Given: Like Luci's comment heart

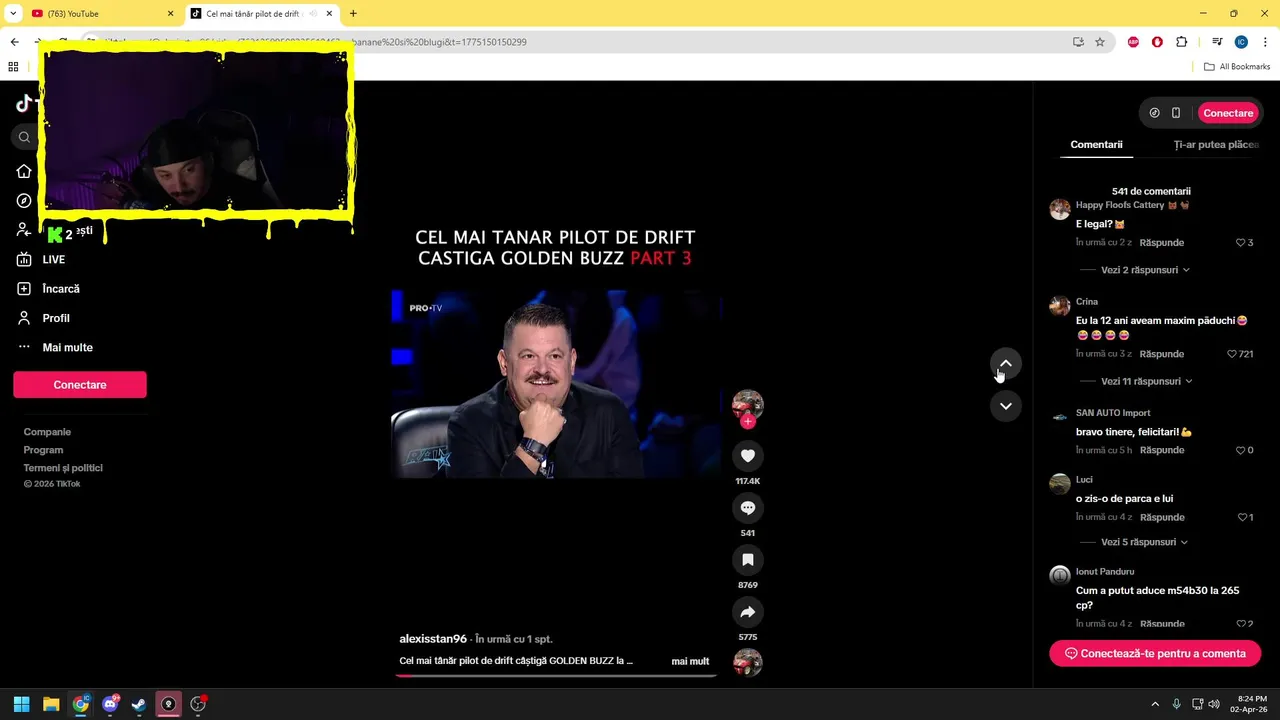Looking at the screenshot, I should pyautogui.click(x=1241, y=517).
